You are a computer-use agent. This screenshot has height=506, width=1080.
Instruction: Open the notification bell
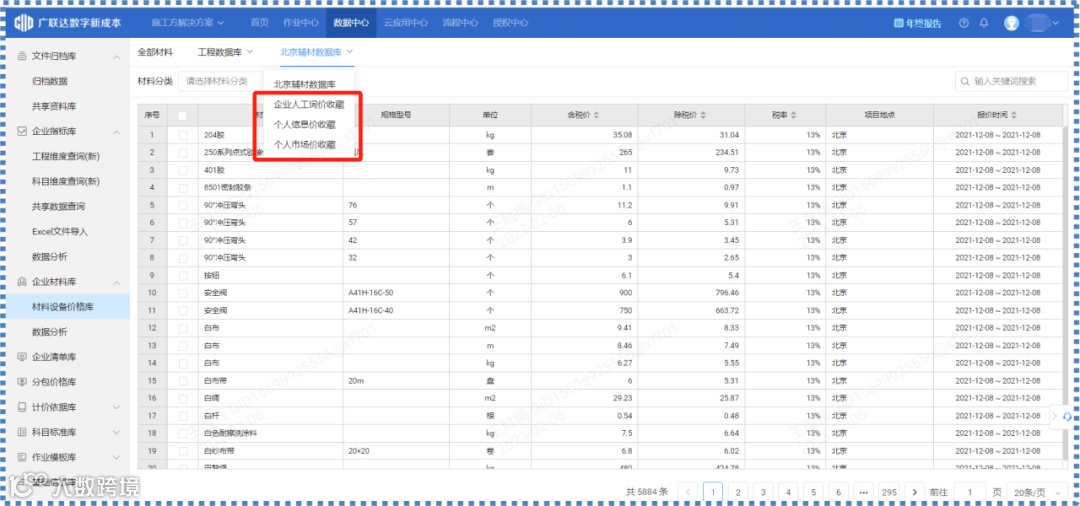tap(984, 23)
